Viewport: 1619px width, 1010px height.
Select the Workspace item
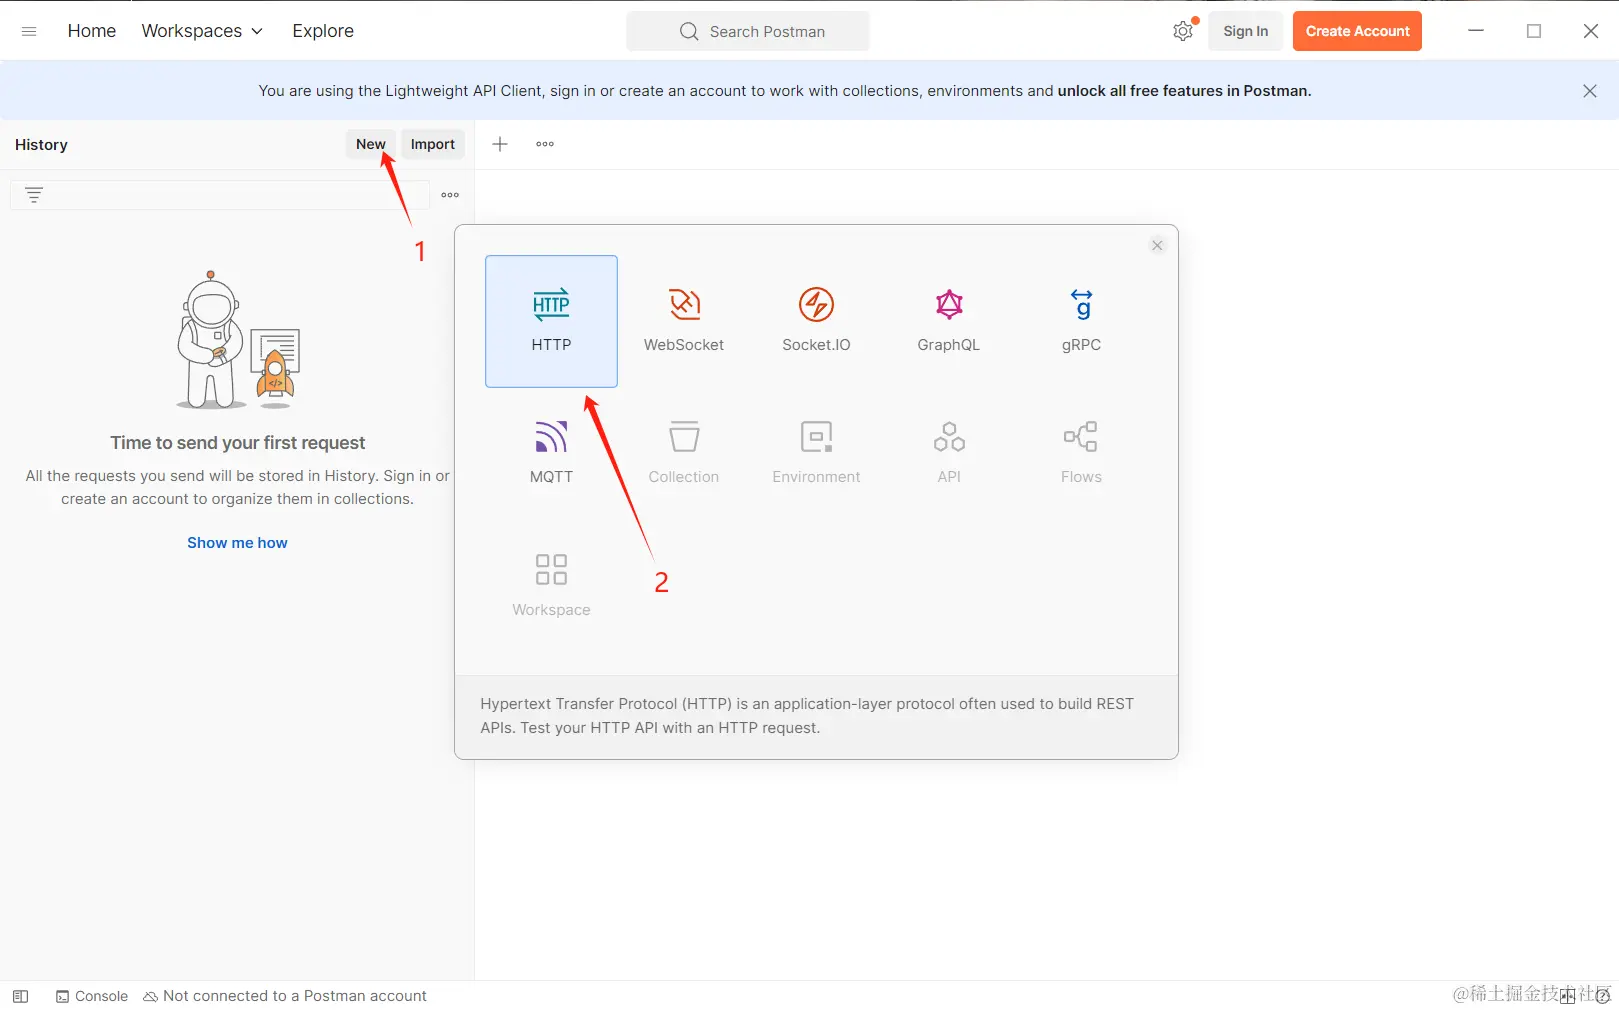551,586
